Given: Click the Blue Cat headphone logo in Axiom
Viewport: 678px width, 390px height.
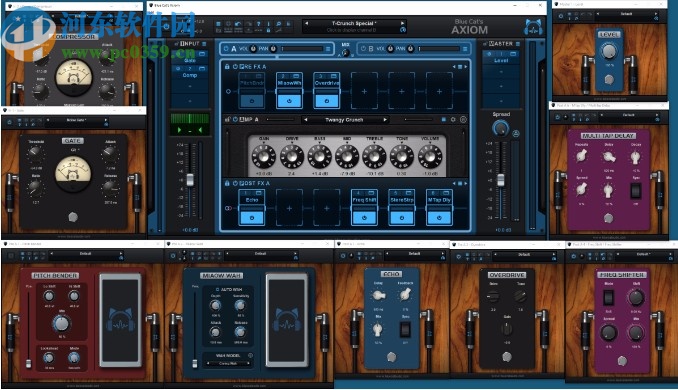Looking at the screenshot, I should coord(533,27).
